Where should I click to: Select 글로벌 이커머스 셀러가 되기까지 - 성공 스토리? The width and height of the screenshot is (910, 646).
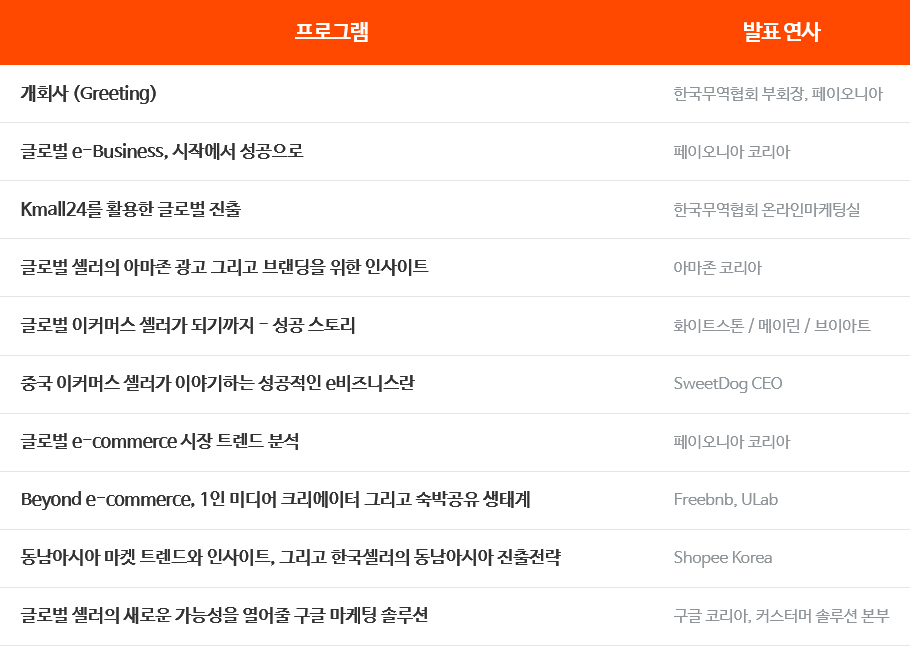pos(187,325)
